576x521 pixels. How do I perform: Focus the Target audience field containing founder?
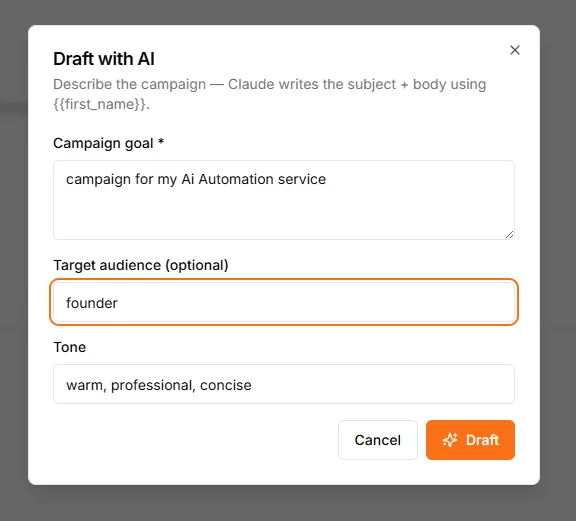(284, 302)
